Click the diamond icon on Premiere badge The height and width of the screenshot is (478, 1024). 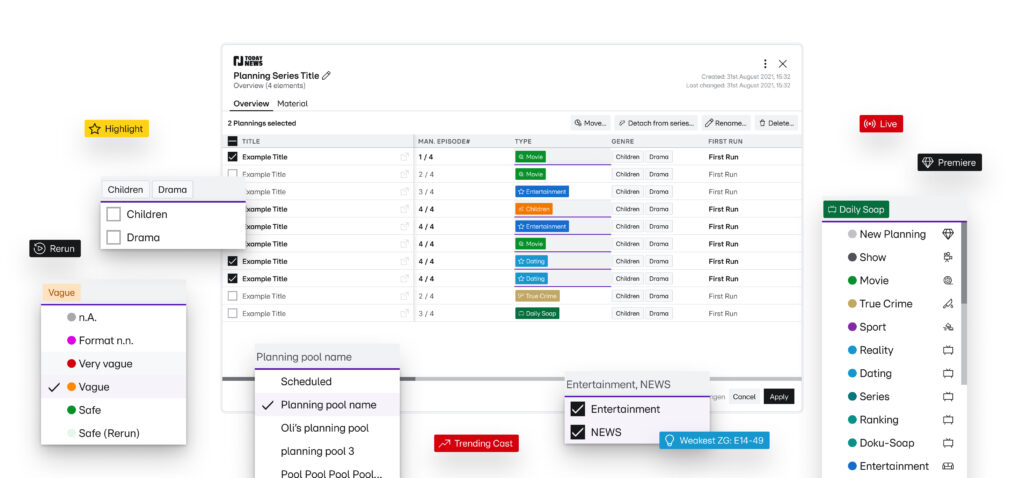(927, 162)
